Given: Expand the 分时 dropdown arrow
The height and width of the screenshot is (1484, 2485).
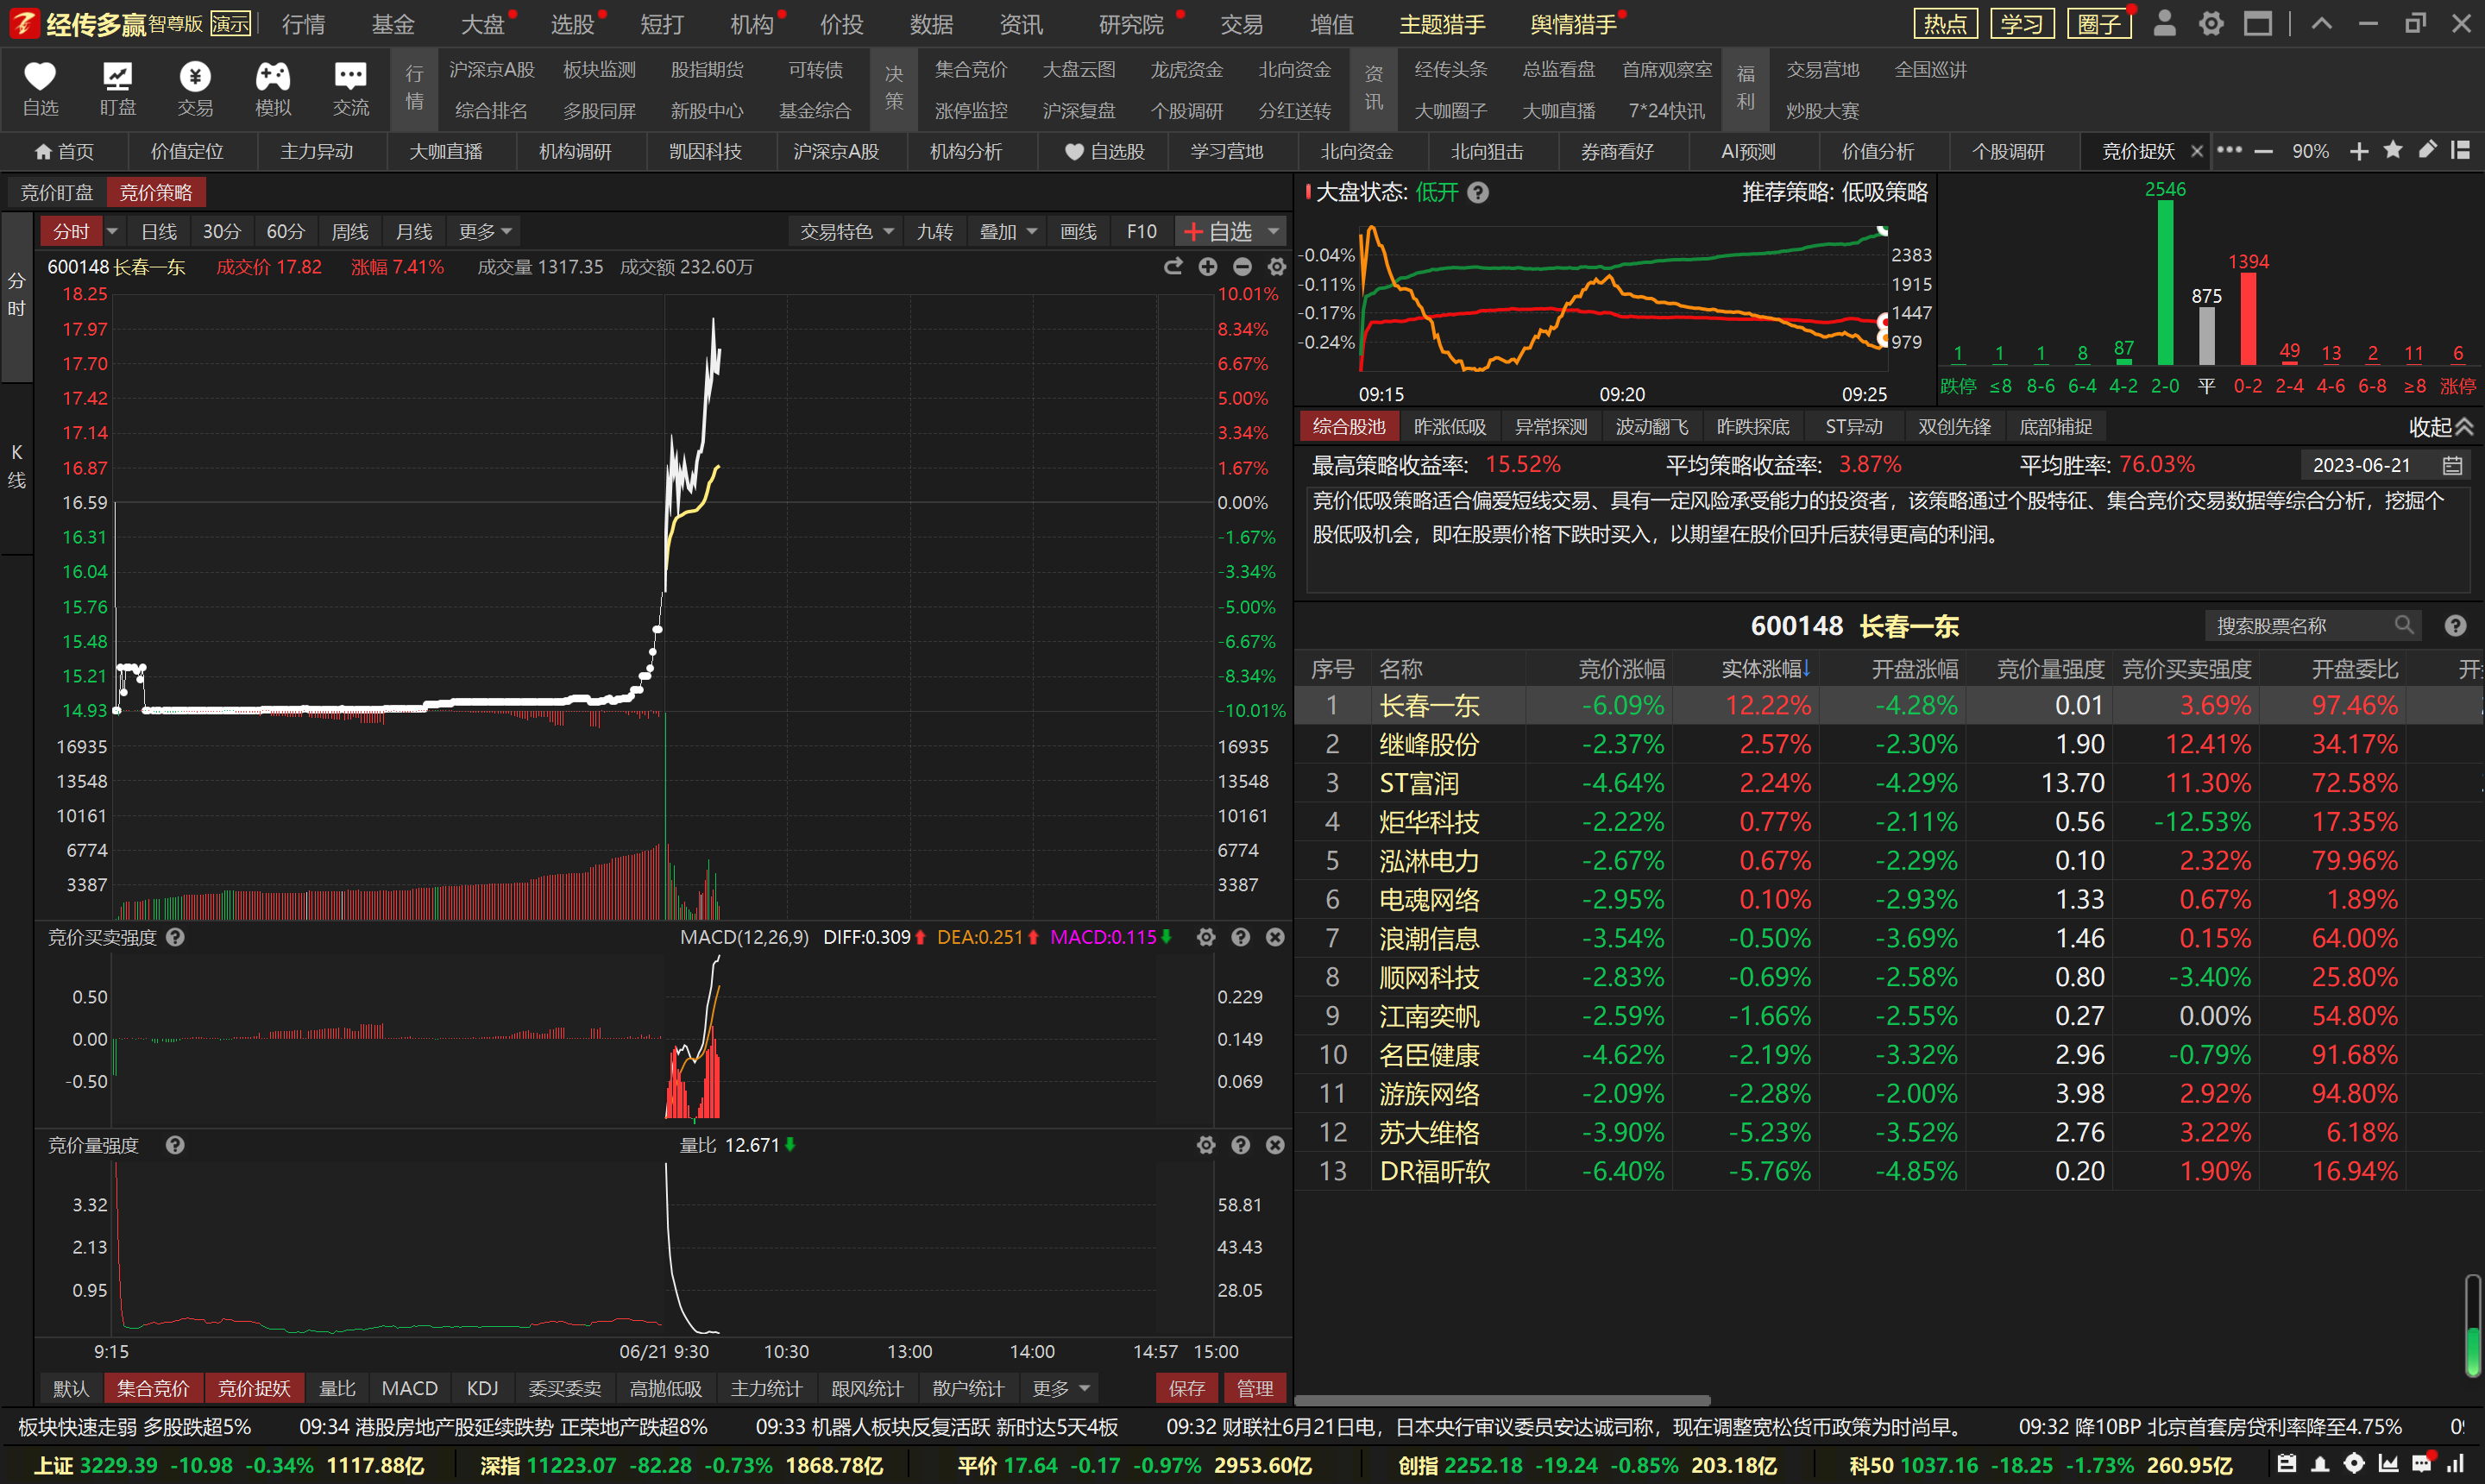Looking at the screenshot, I should tap(112, 231).
